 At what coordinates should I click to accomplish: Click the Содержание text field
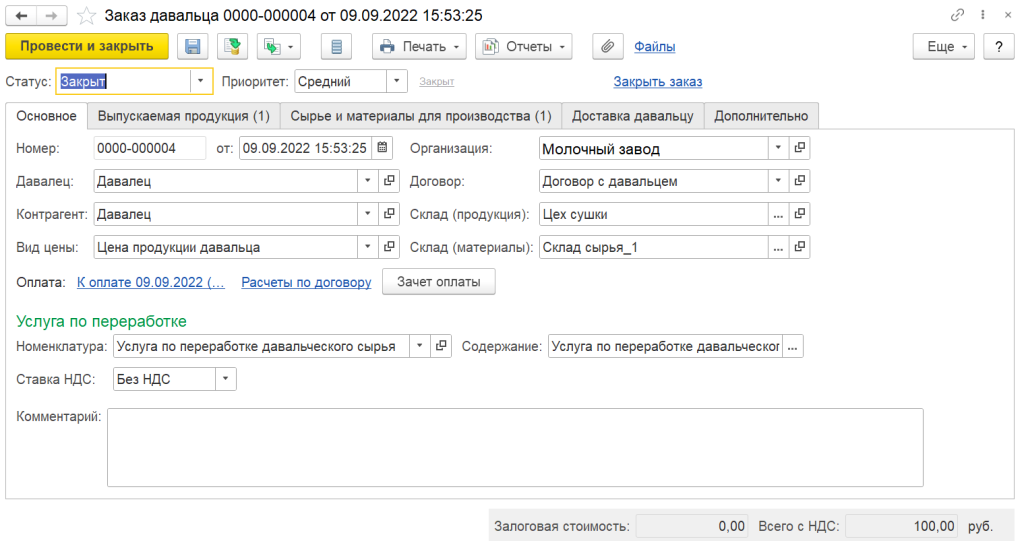665,346
